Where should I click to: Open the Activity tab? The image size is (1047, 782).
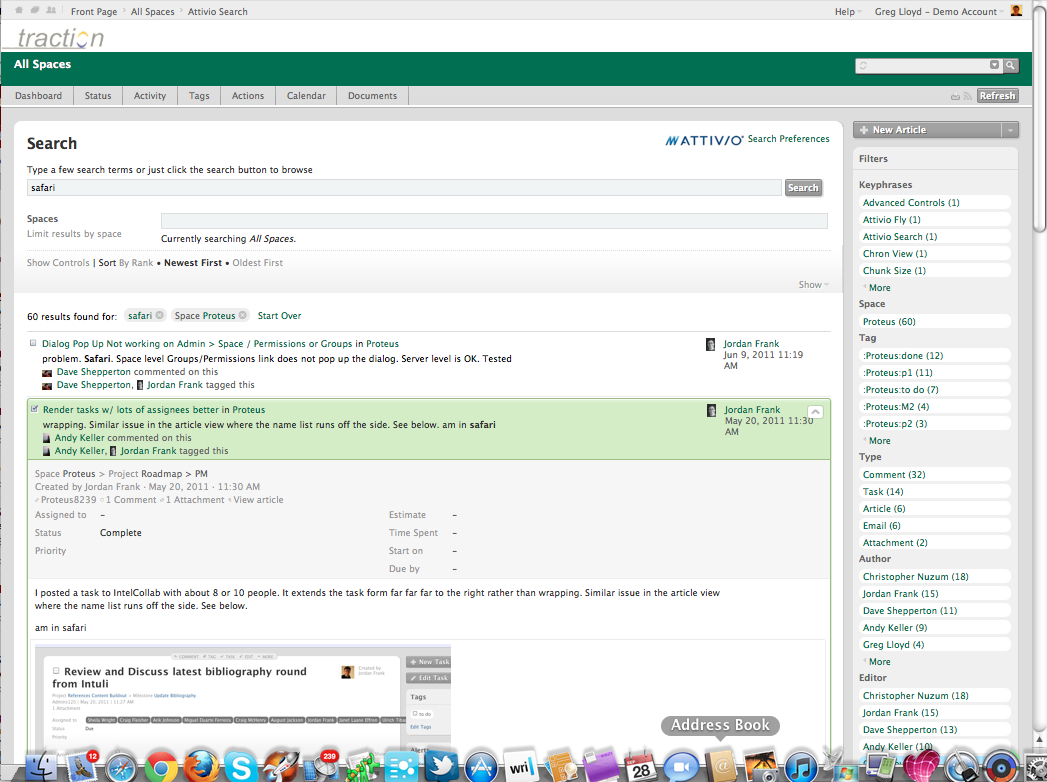[x=150, y=96]
